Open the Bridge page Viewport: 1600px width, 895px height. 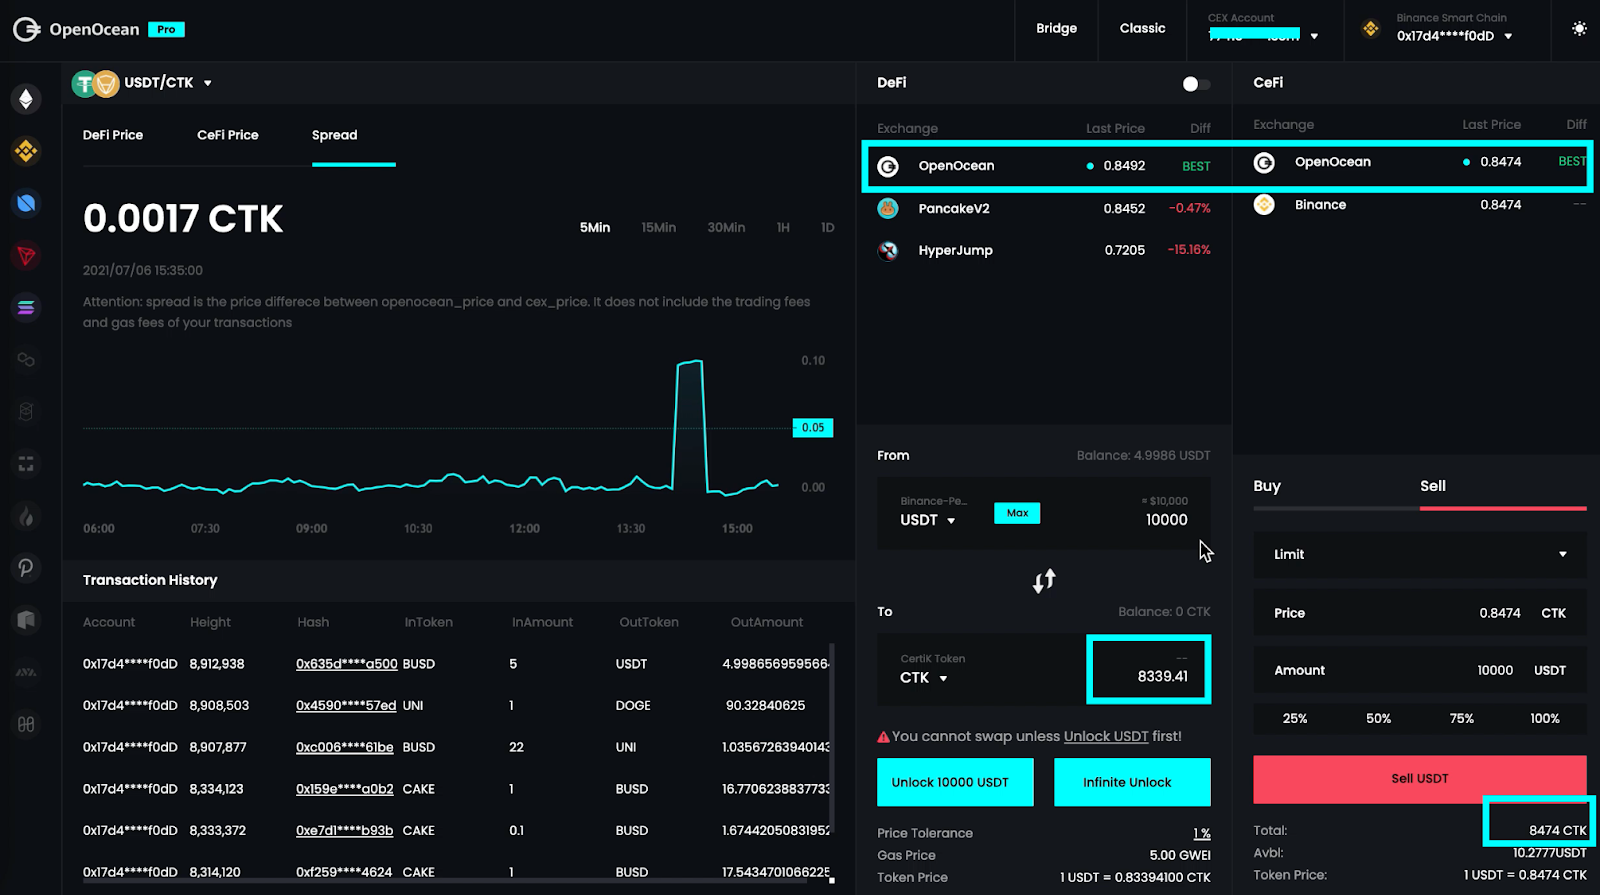(x=1056, y=28)
